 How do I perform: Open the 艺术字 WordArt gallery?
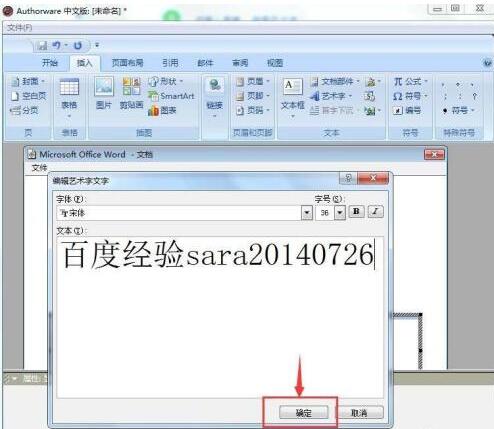coord(331,96)
